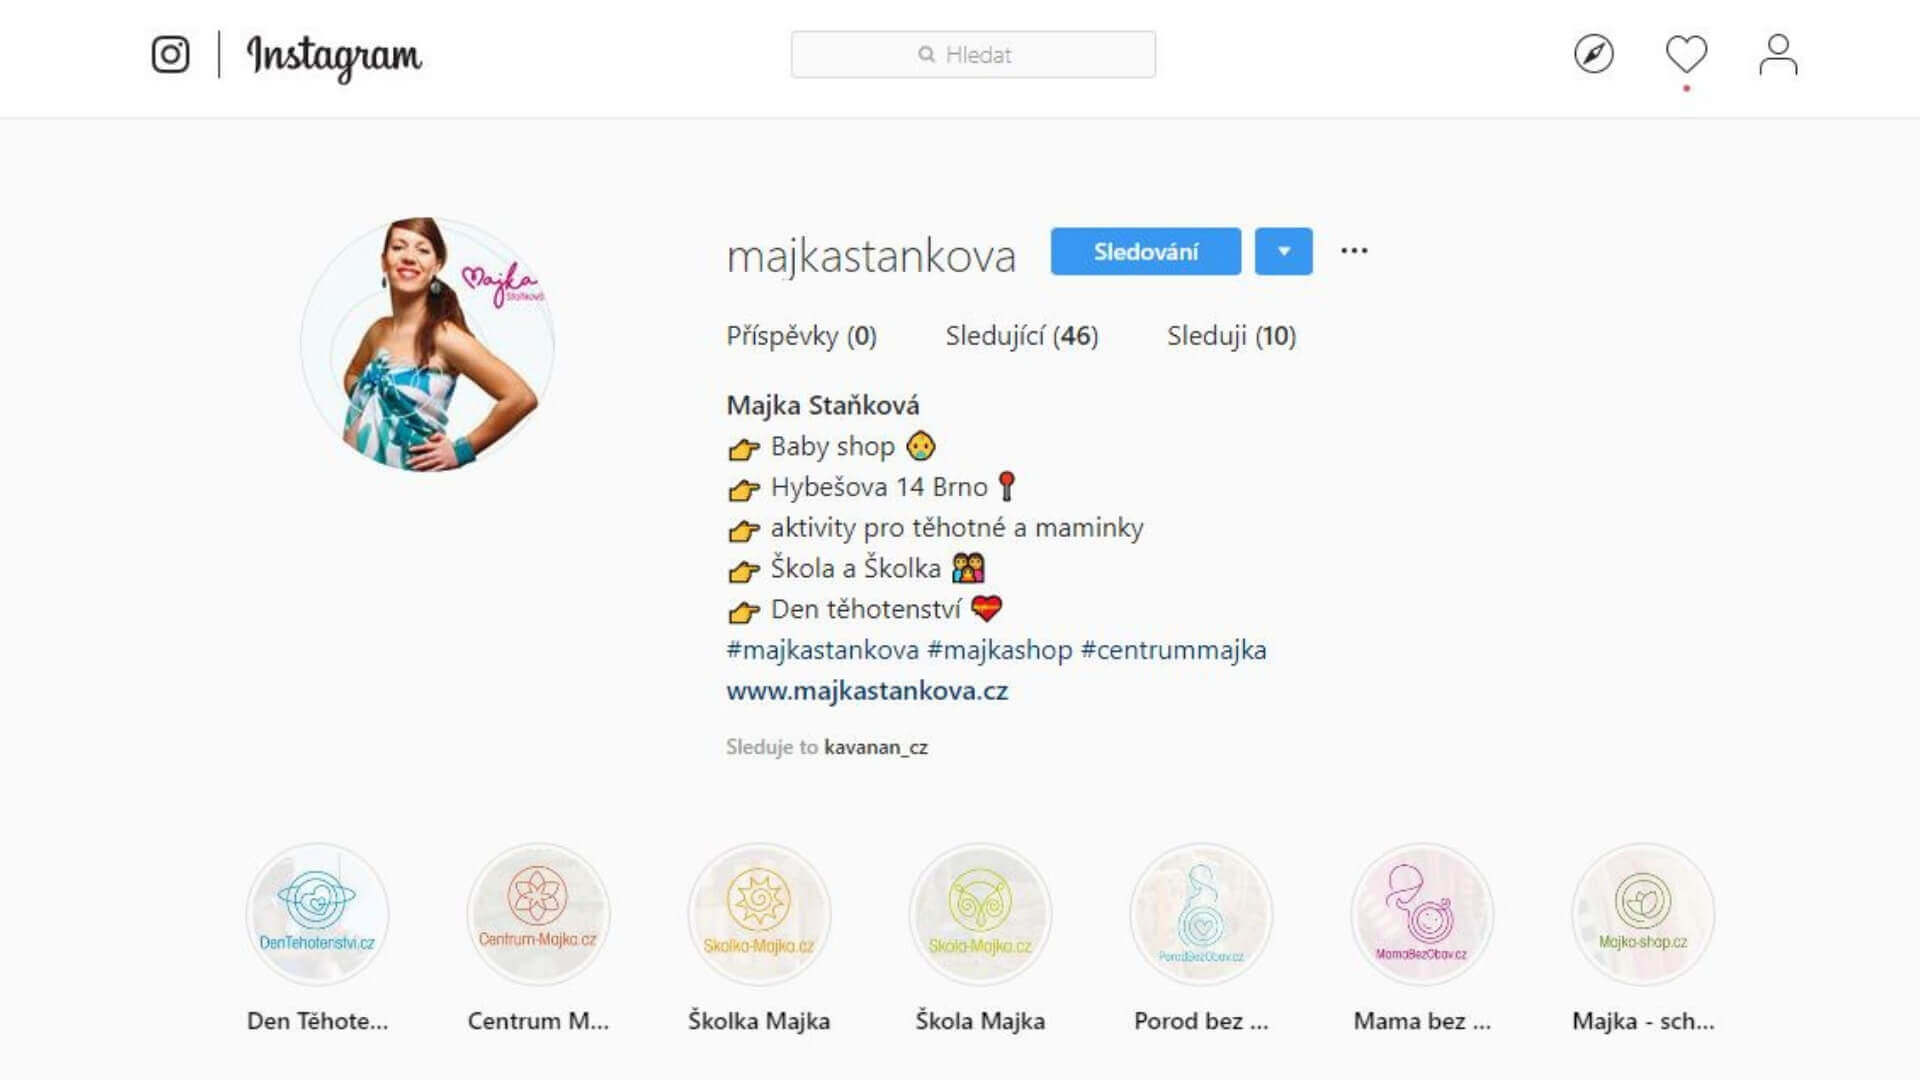Open Mama bez story highlight
The width and height of the screenshot is (1920, 1080).
[1422, 914]
